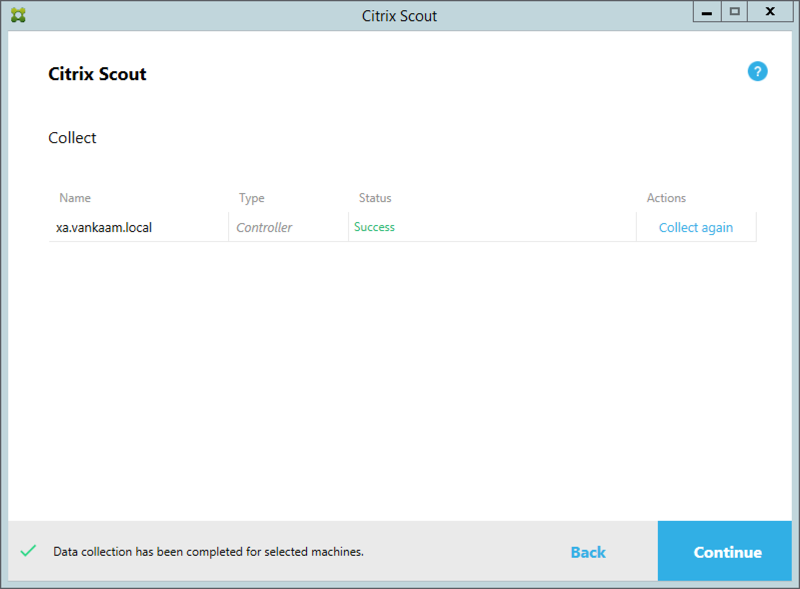The width and height of the screenshot is (800, 589).
Task: Minimize the Citrix Scout window
Action: click(707, 12)
